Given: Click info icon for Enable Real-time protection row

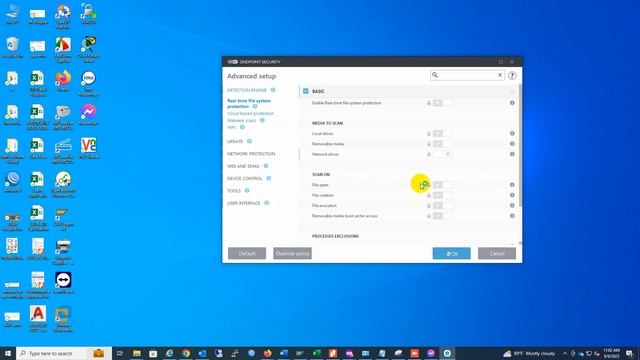Looking at the screenshot, I should tap(512, 103).
